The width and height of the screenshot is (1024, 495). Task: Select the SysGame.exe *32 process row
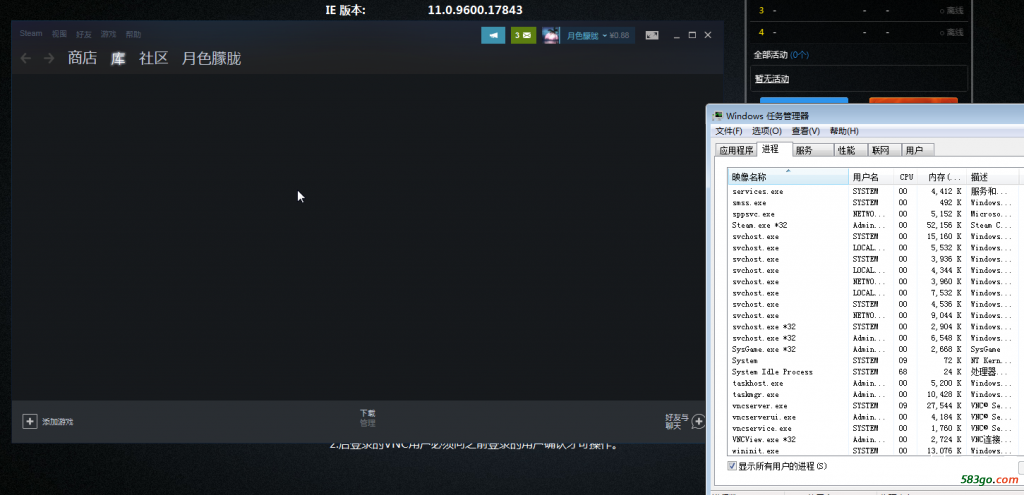pos(874,349)
